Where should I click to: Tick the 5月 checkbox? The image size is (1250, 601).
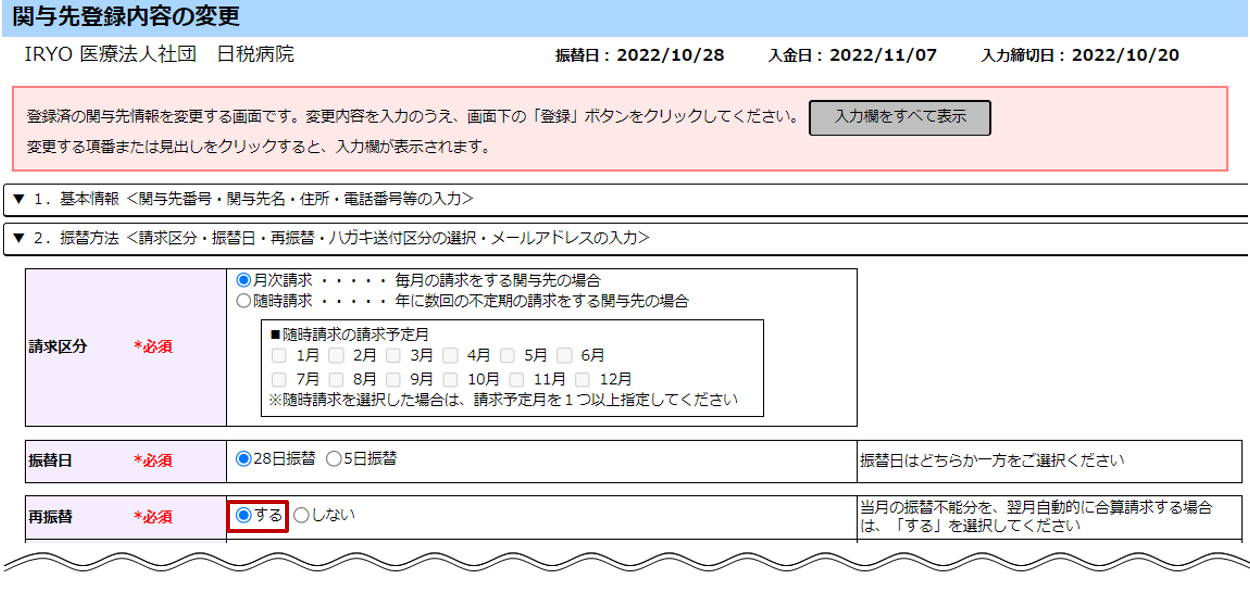[508, 355]
